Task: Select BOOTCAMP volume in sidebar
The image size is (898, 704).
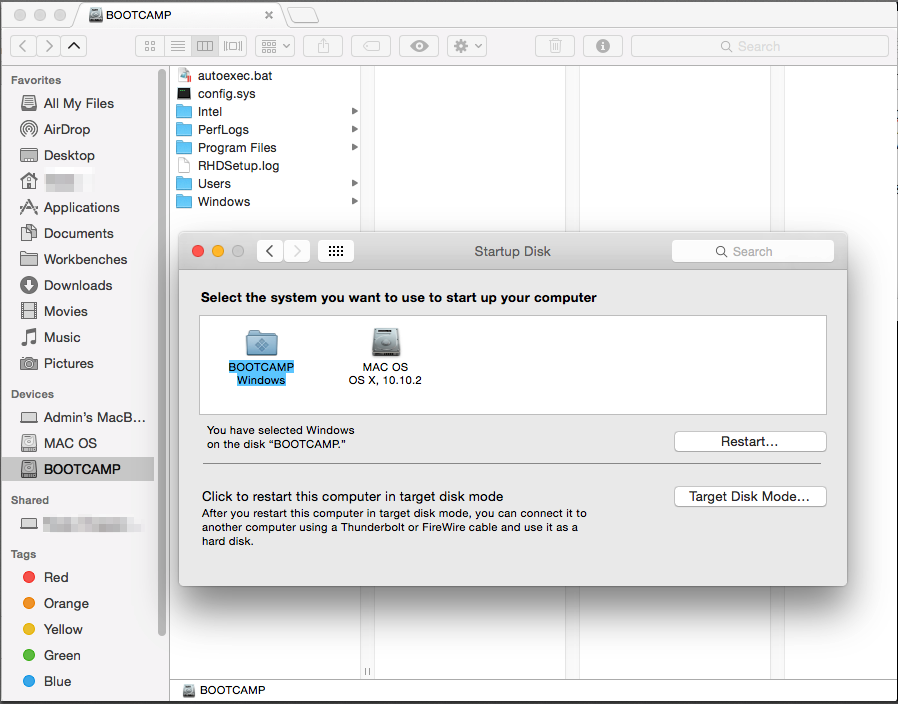Action: click(x=78, y=469)
